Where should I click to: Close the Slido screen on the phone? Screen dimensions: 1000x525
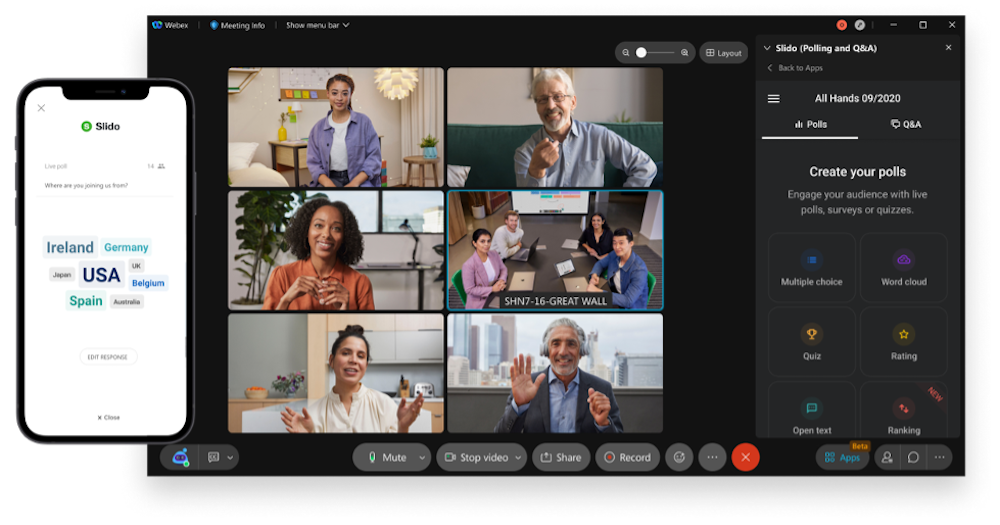point(41,108)
